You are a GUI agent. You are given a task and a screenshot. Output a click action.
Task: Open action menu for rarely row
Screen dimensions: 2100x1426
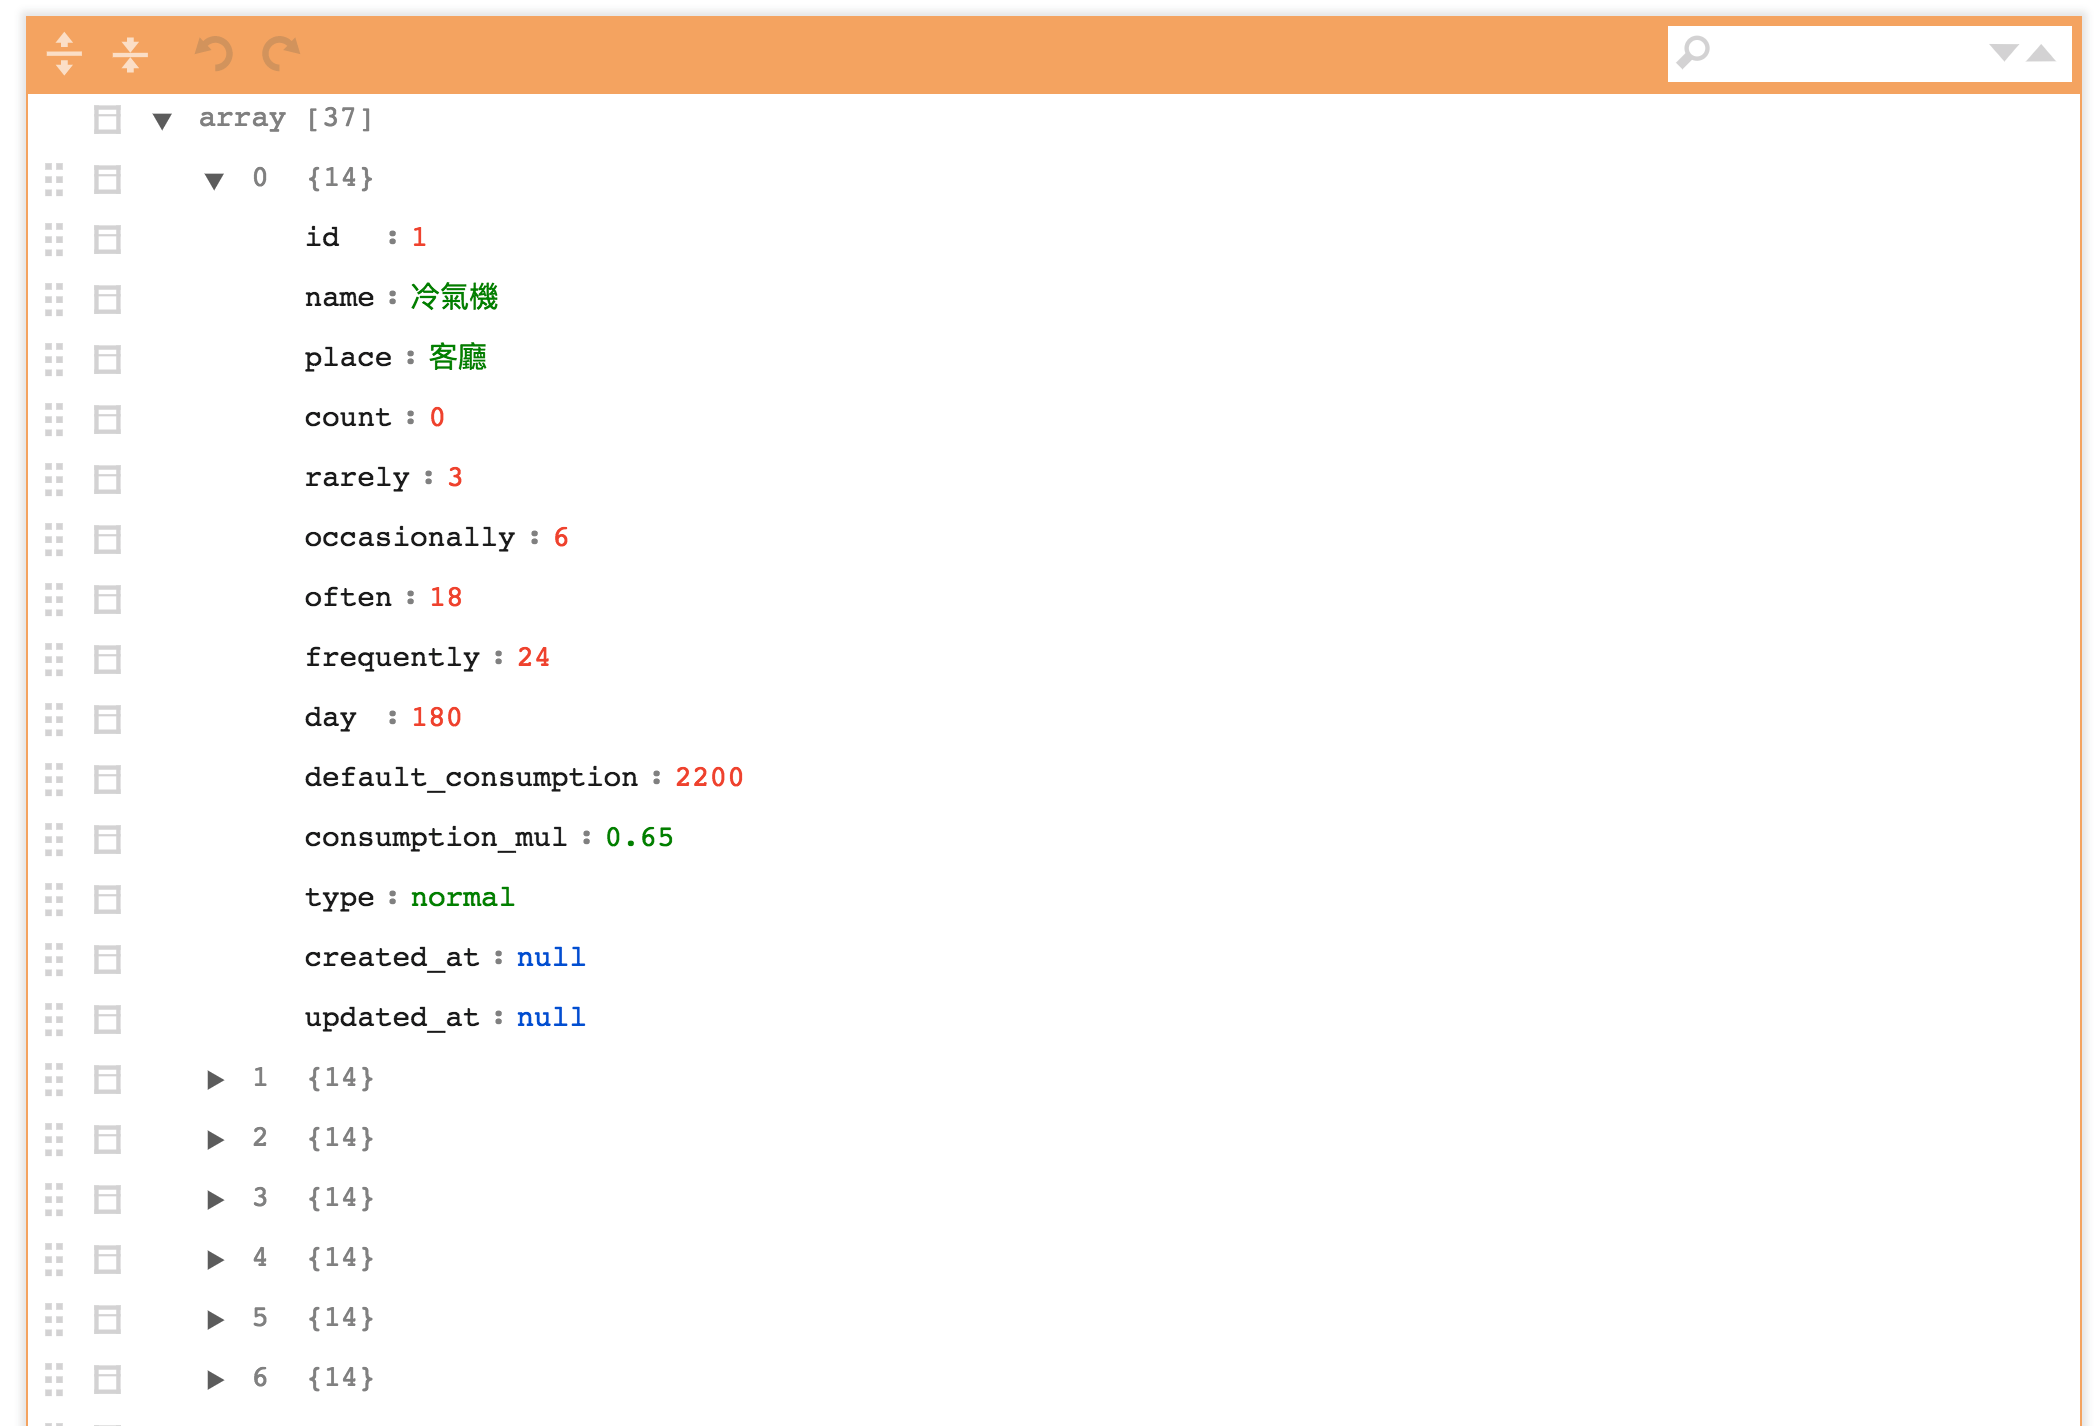[107, 480]
